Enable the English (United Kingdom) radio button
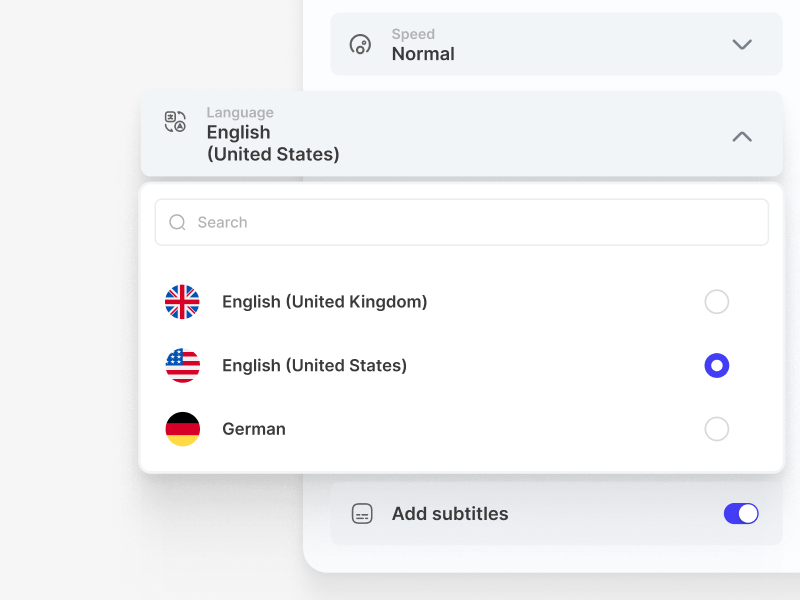Image resolution: width=800 pixels, height=600 pixels. click(717, 302)
